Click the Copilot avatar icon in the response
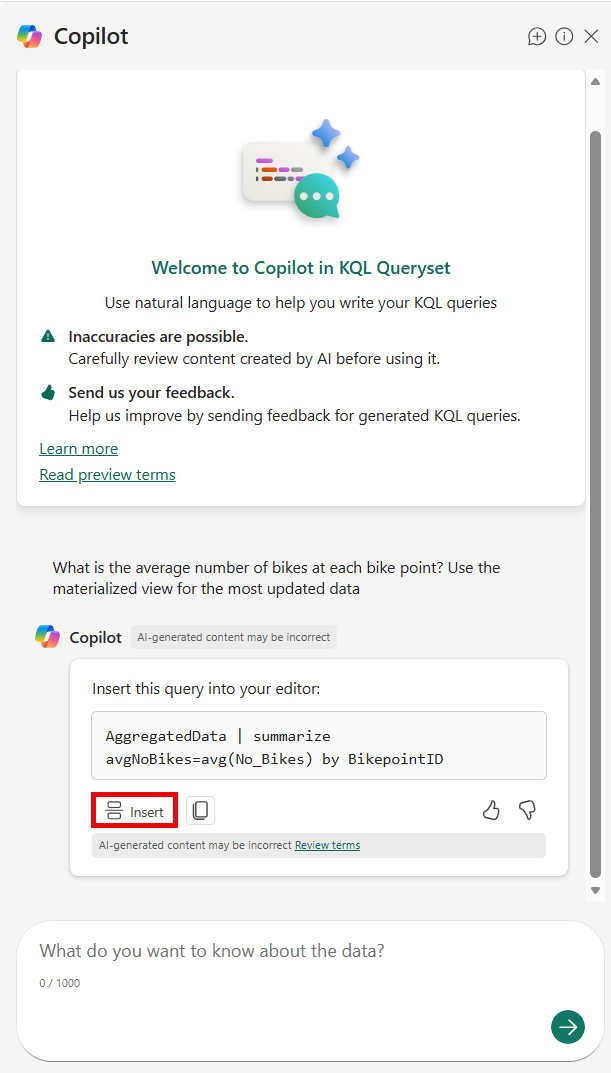Image resolution: width=611 pixels, height=1073 pixels. pyautogui.click(x=48, y=637)
